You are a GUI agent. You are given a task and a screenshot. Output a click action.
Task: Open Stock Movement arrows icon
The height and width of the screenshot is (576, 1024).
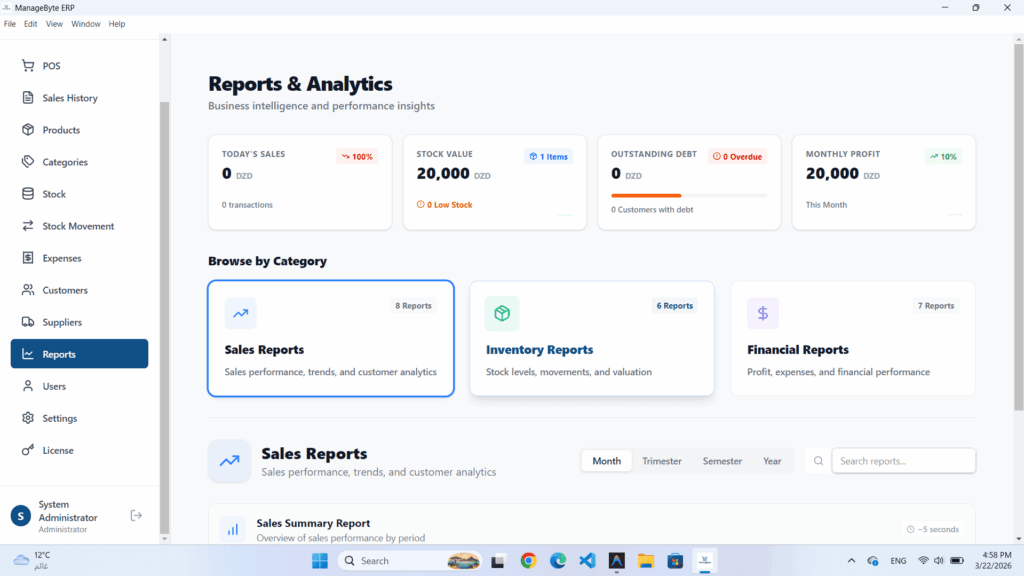[27, 225]
